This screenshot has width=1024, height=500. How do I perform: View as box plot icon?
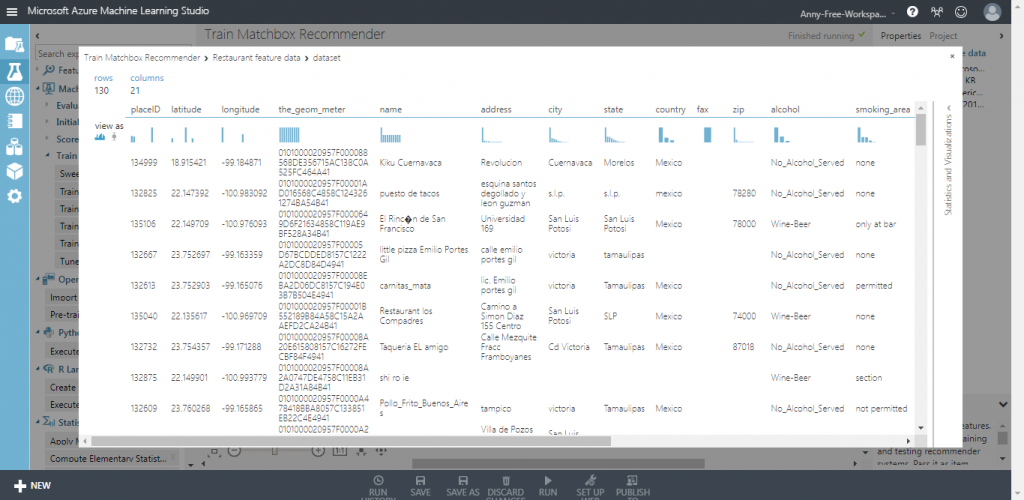coord(115,137)
